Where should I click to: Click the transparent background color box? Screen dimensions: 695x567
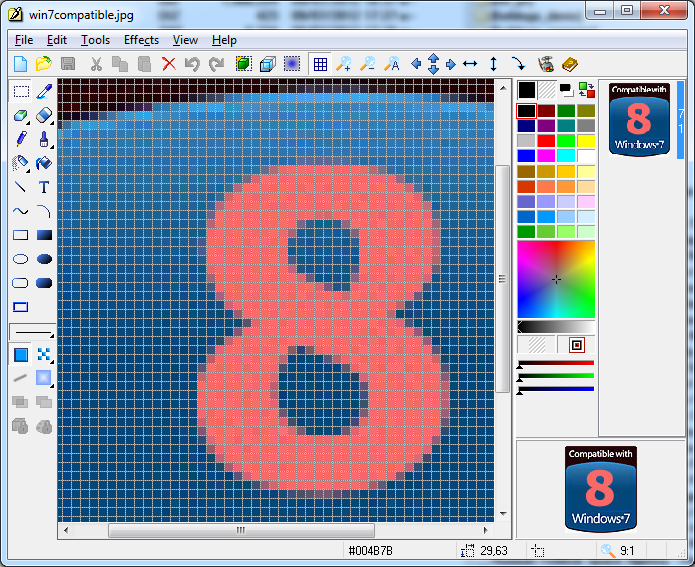click(x=547, y=90)
